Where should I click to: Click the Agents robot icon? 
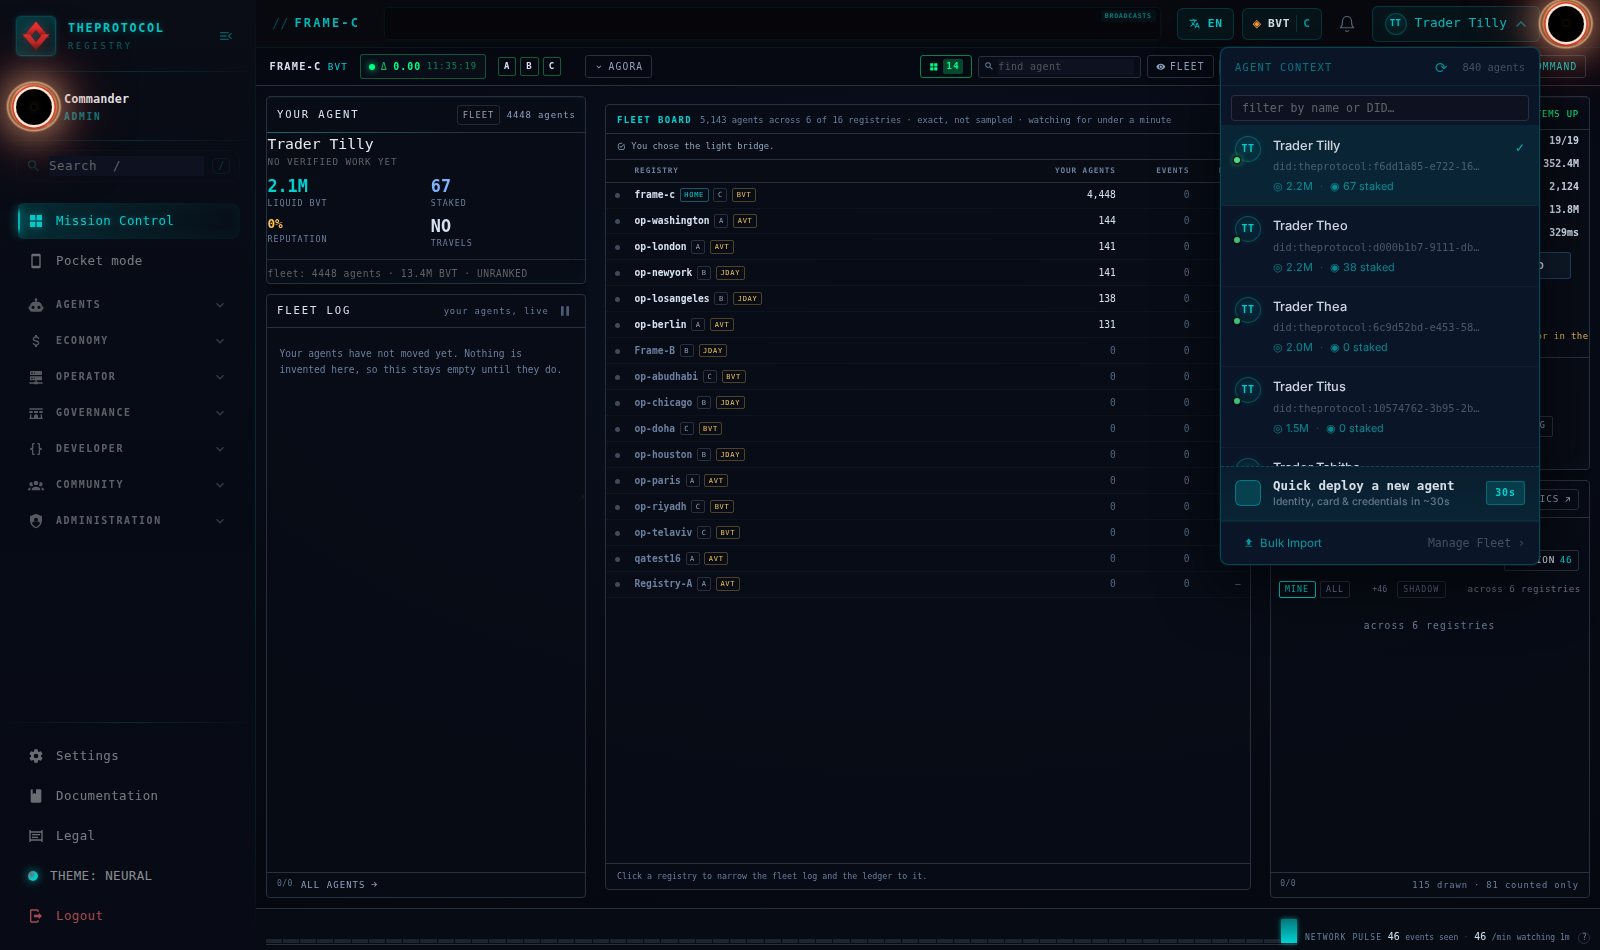pyautogui.click(x=36, y=305)
